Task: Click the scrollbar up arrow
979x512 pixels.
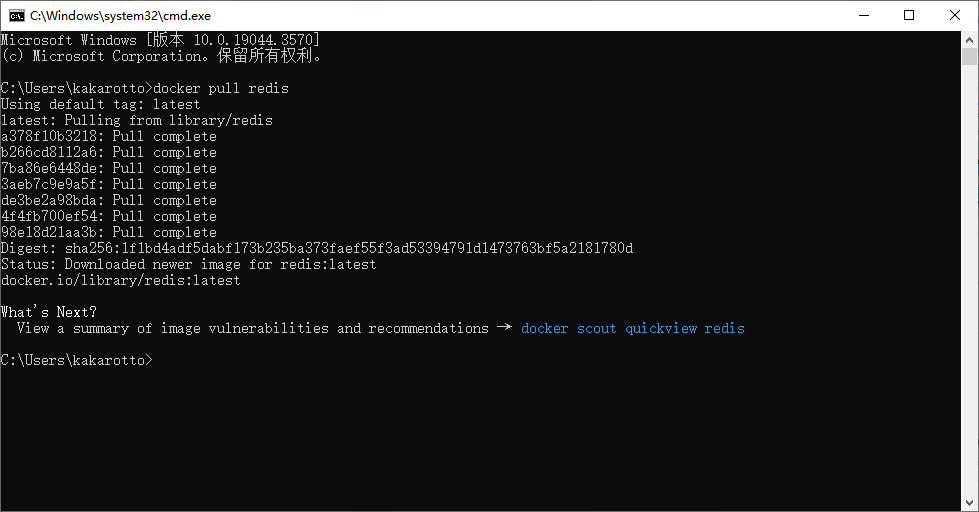Action: click(970, 39)
